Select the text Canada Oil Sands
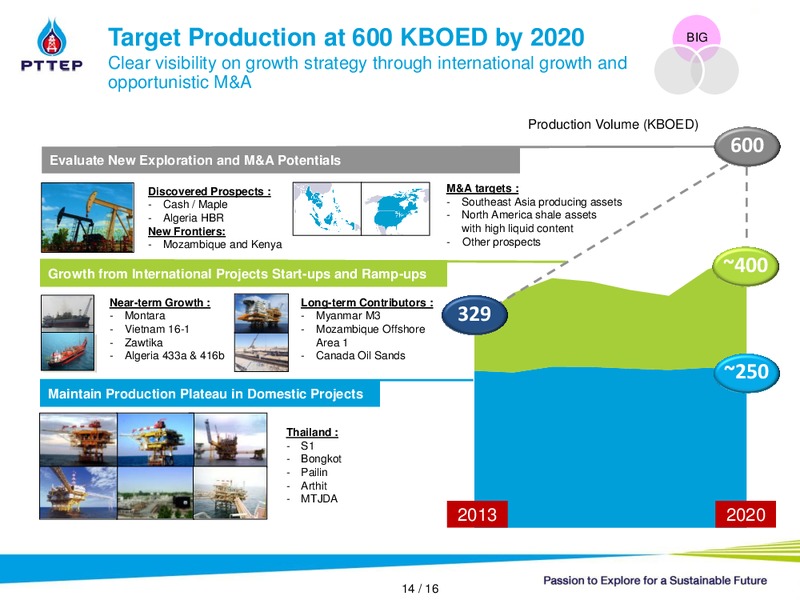The width and height of the screenshot is (800, 600). pos(360,356)
